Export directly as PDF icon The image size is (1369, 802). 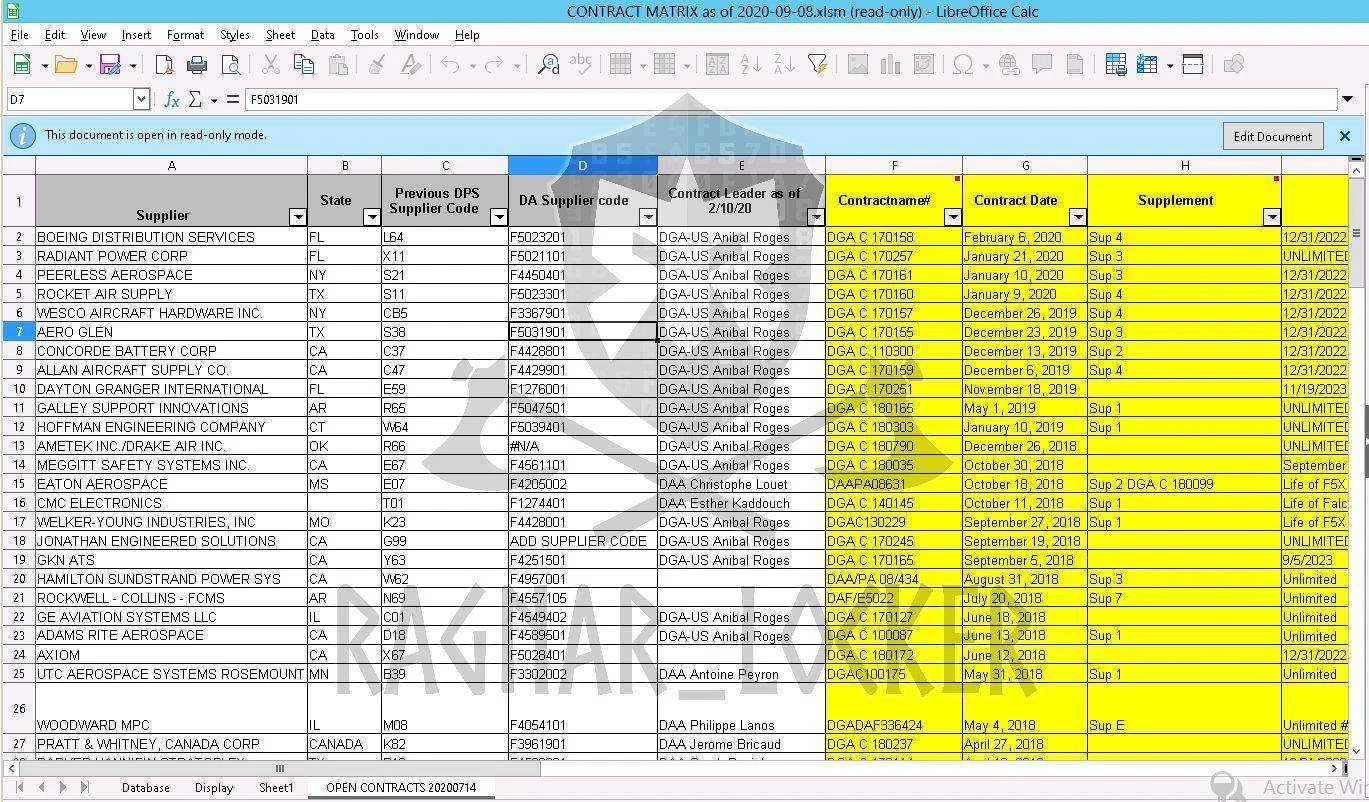pos(164,65)
